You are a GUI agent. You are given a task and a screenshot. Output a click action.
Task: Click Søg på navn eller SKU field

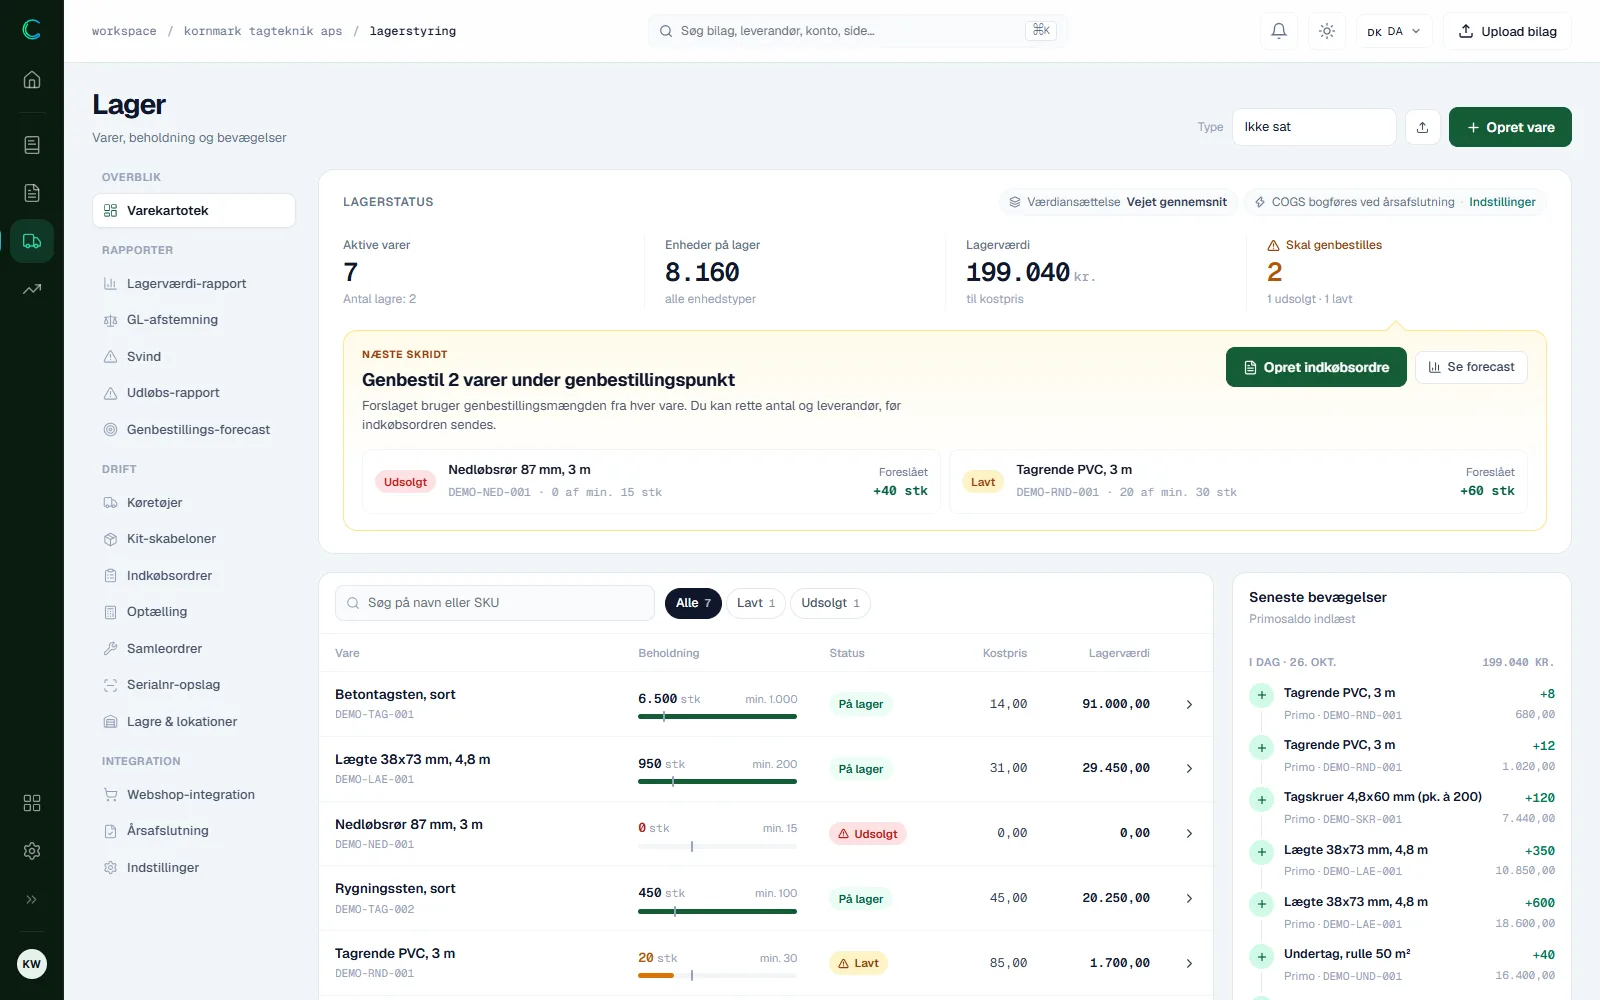point(495,603)
